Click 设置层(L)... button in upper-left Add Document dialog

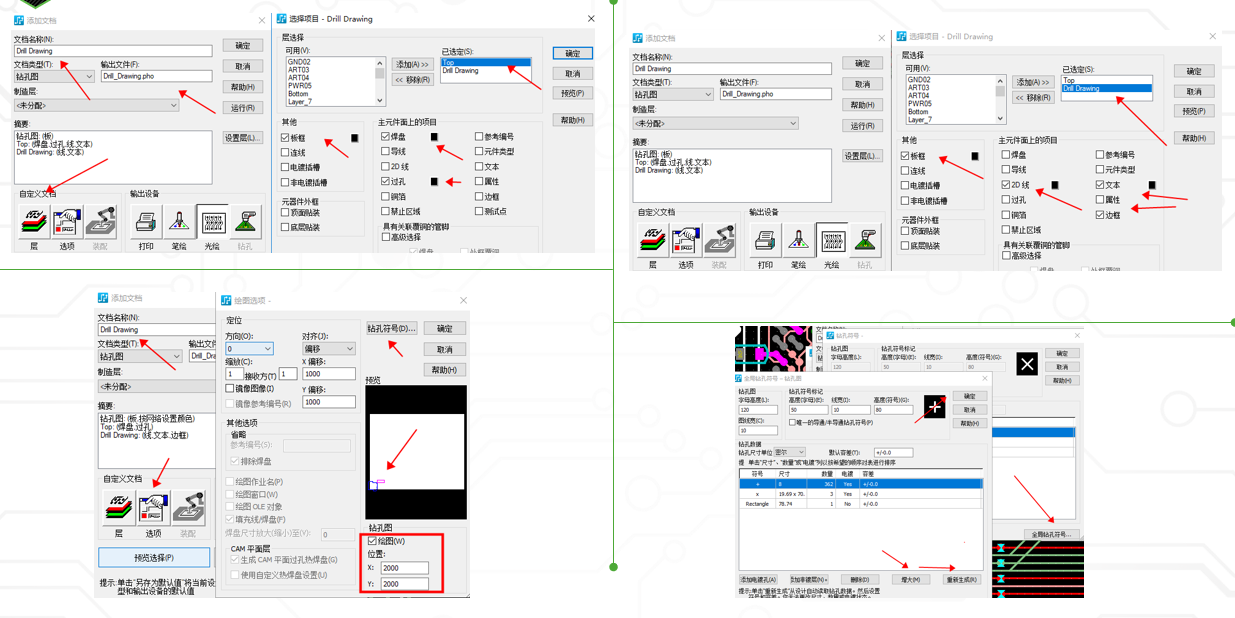[x=242, y=138]
